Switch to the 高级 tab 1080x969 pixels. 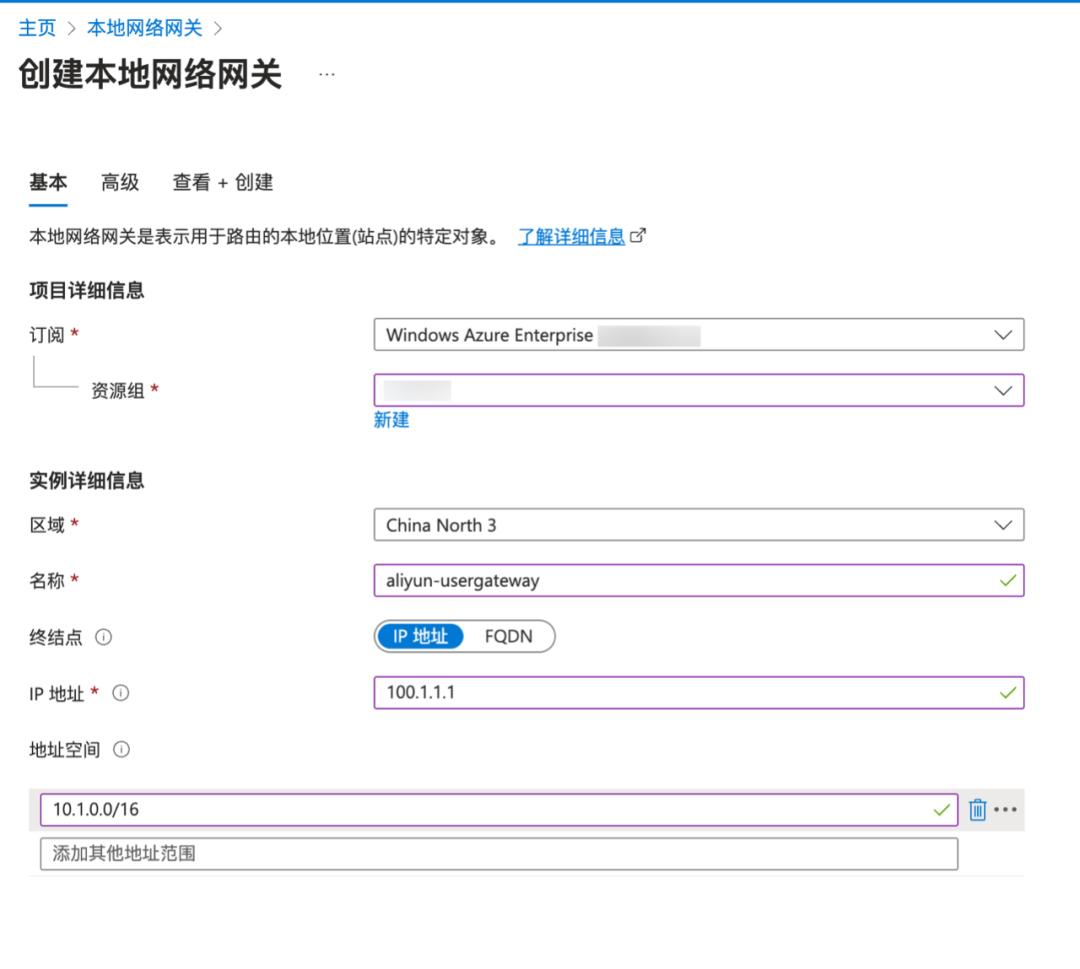tap(119, 183)
